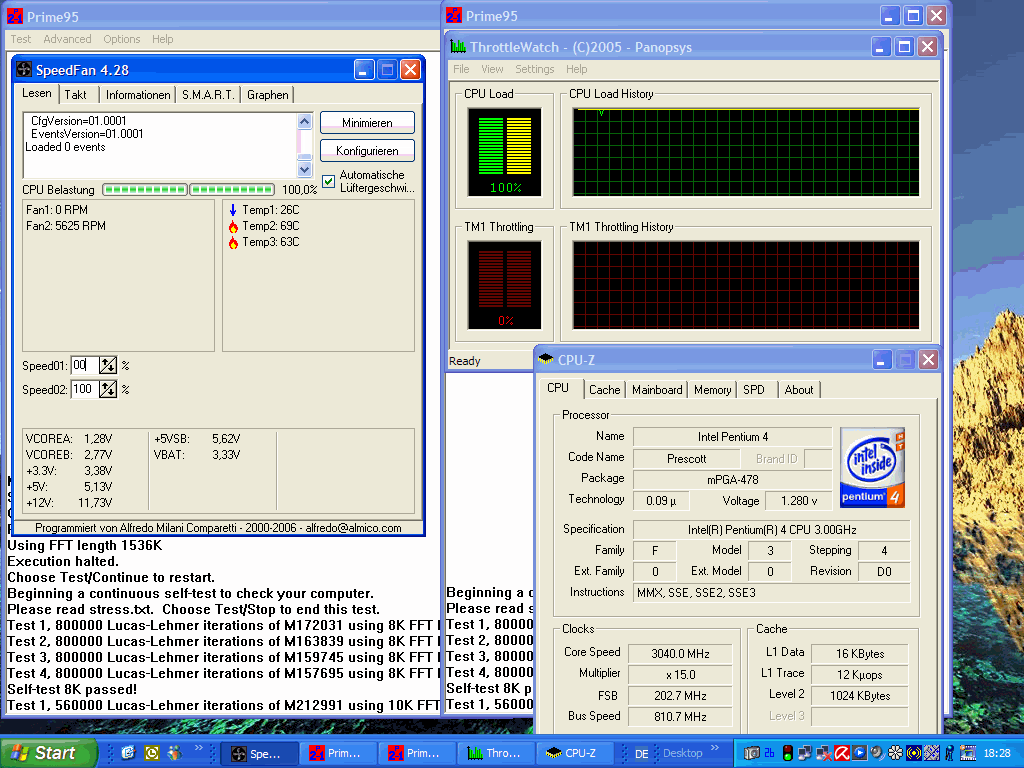Click the network connection tray icon with red X
This screenshot has width=1024, height=768.
(824, 753)
